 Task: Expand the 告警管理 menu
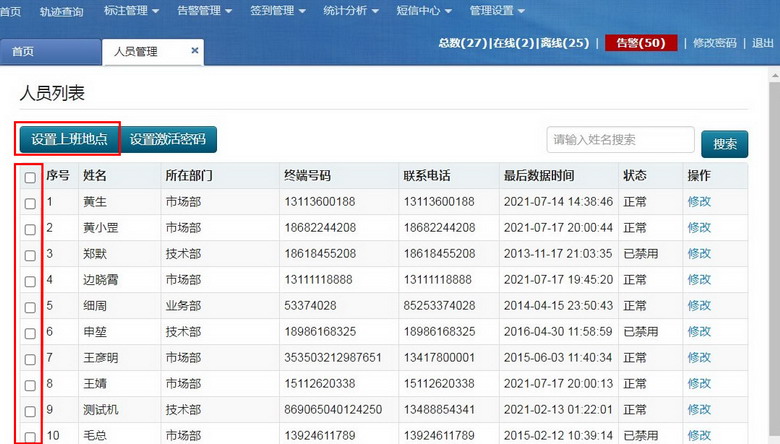pyautogui.click(x=204, y=10)
